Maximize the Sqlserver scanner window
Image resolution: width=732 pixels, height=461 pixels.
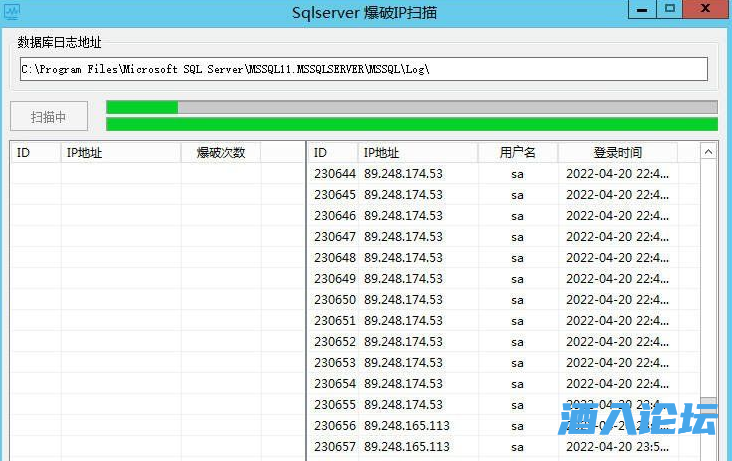pos(670,9)
